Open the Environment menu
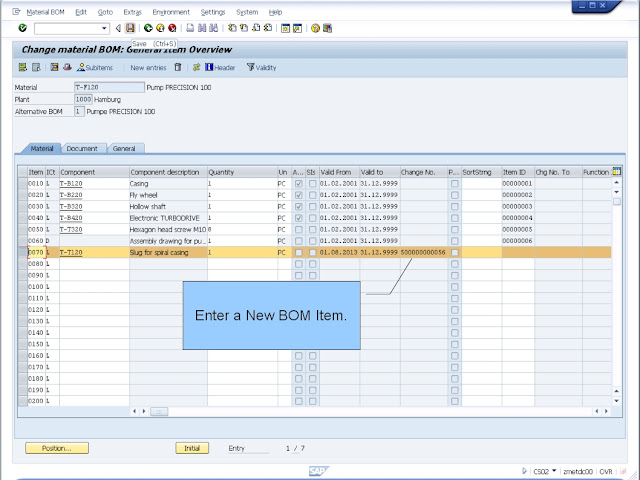 pyautogui.click(x=171, y=12)
